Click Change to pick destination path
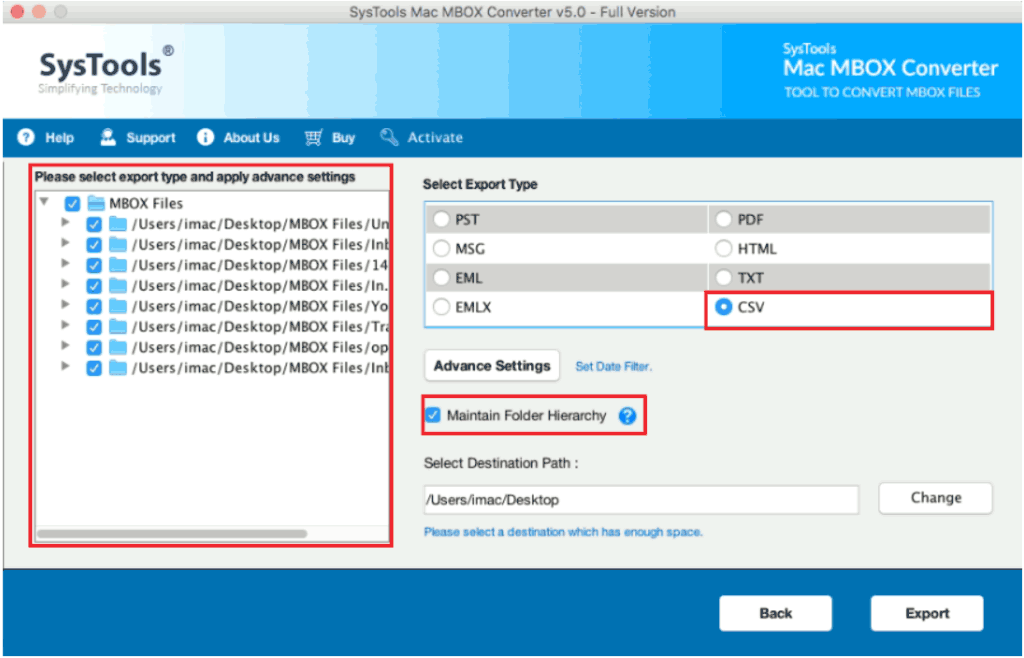This screenshot has height=658, width=1024. (x=935, y=498)
